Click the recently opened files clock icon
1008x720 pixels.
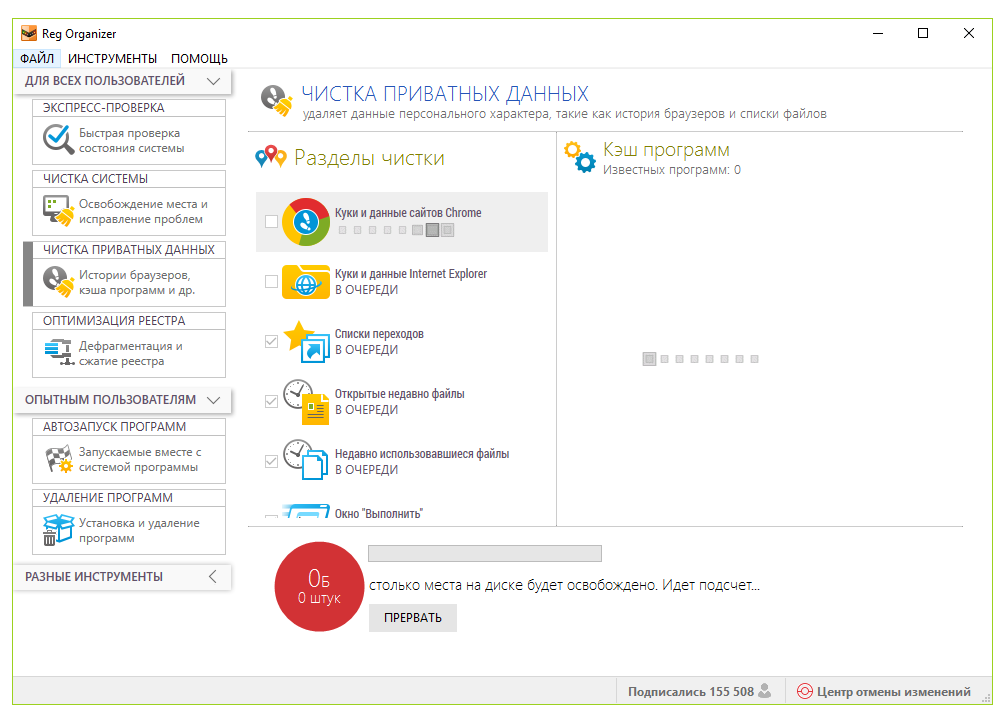click(307, 402)
